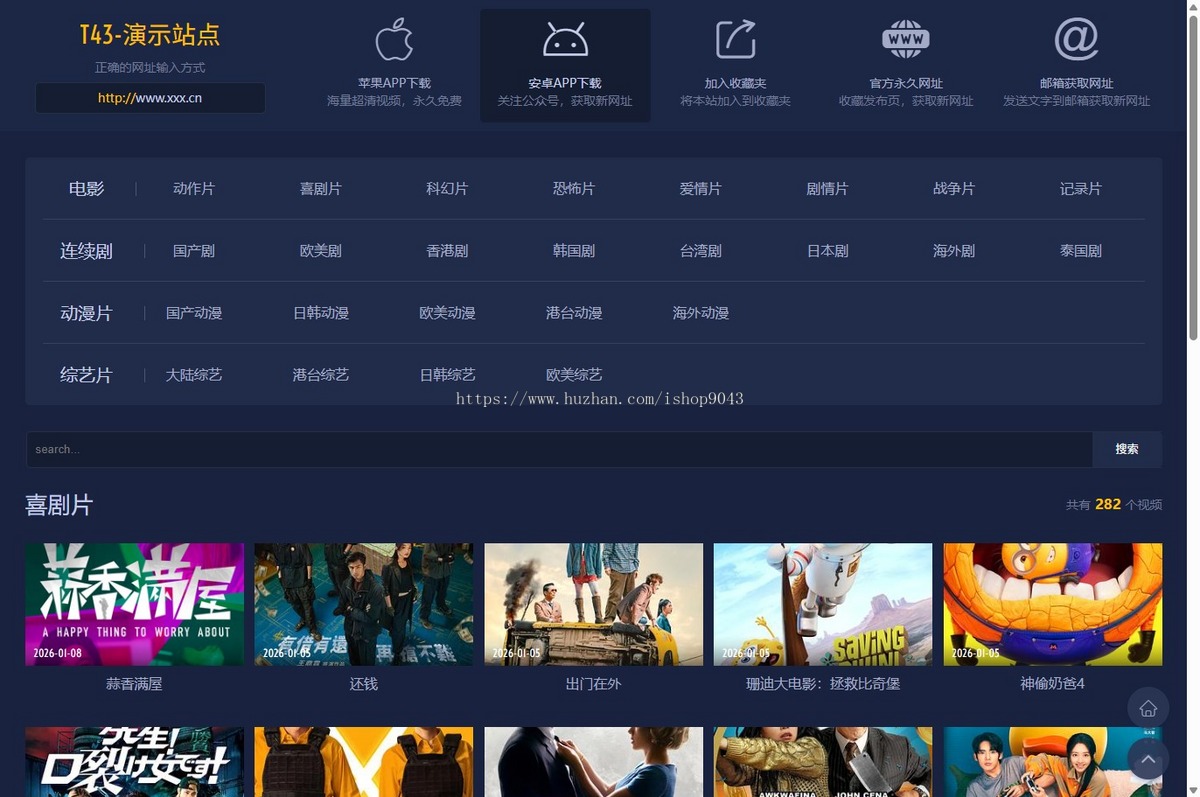Viewport: 1200px width, 797px height.
Task: Go to the 台湾剧 category
Action: pos(700,251)
